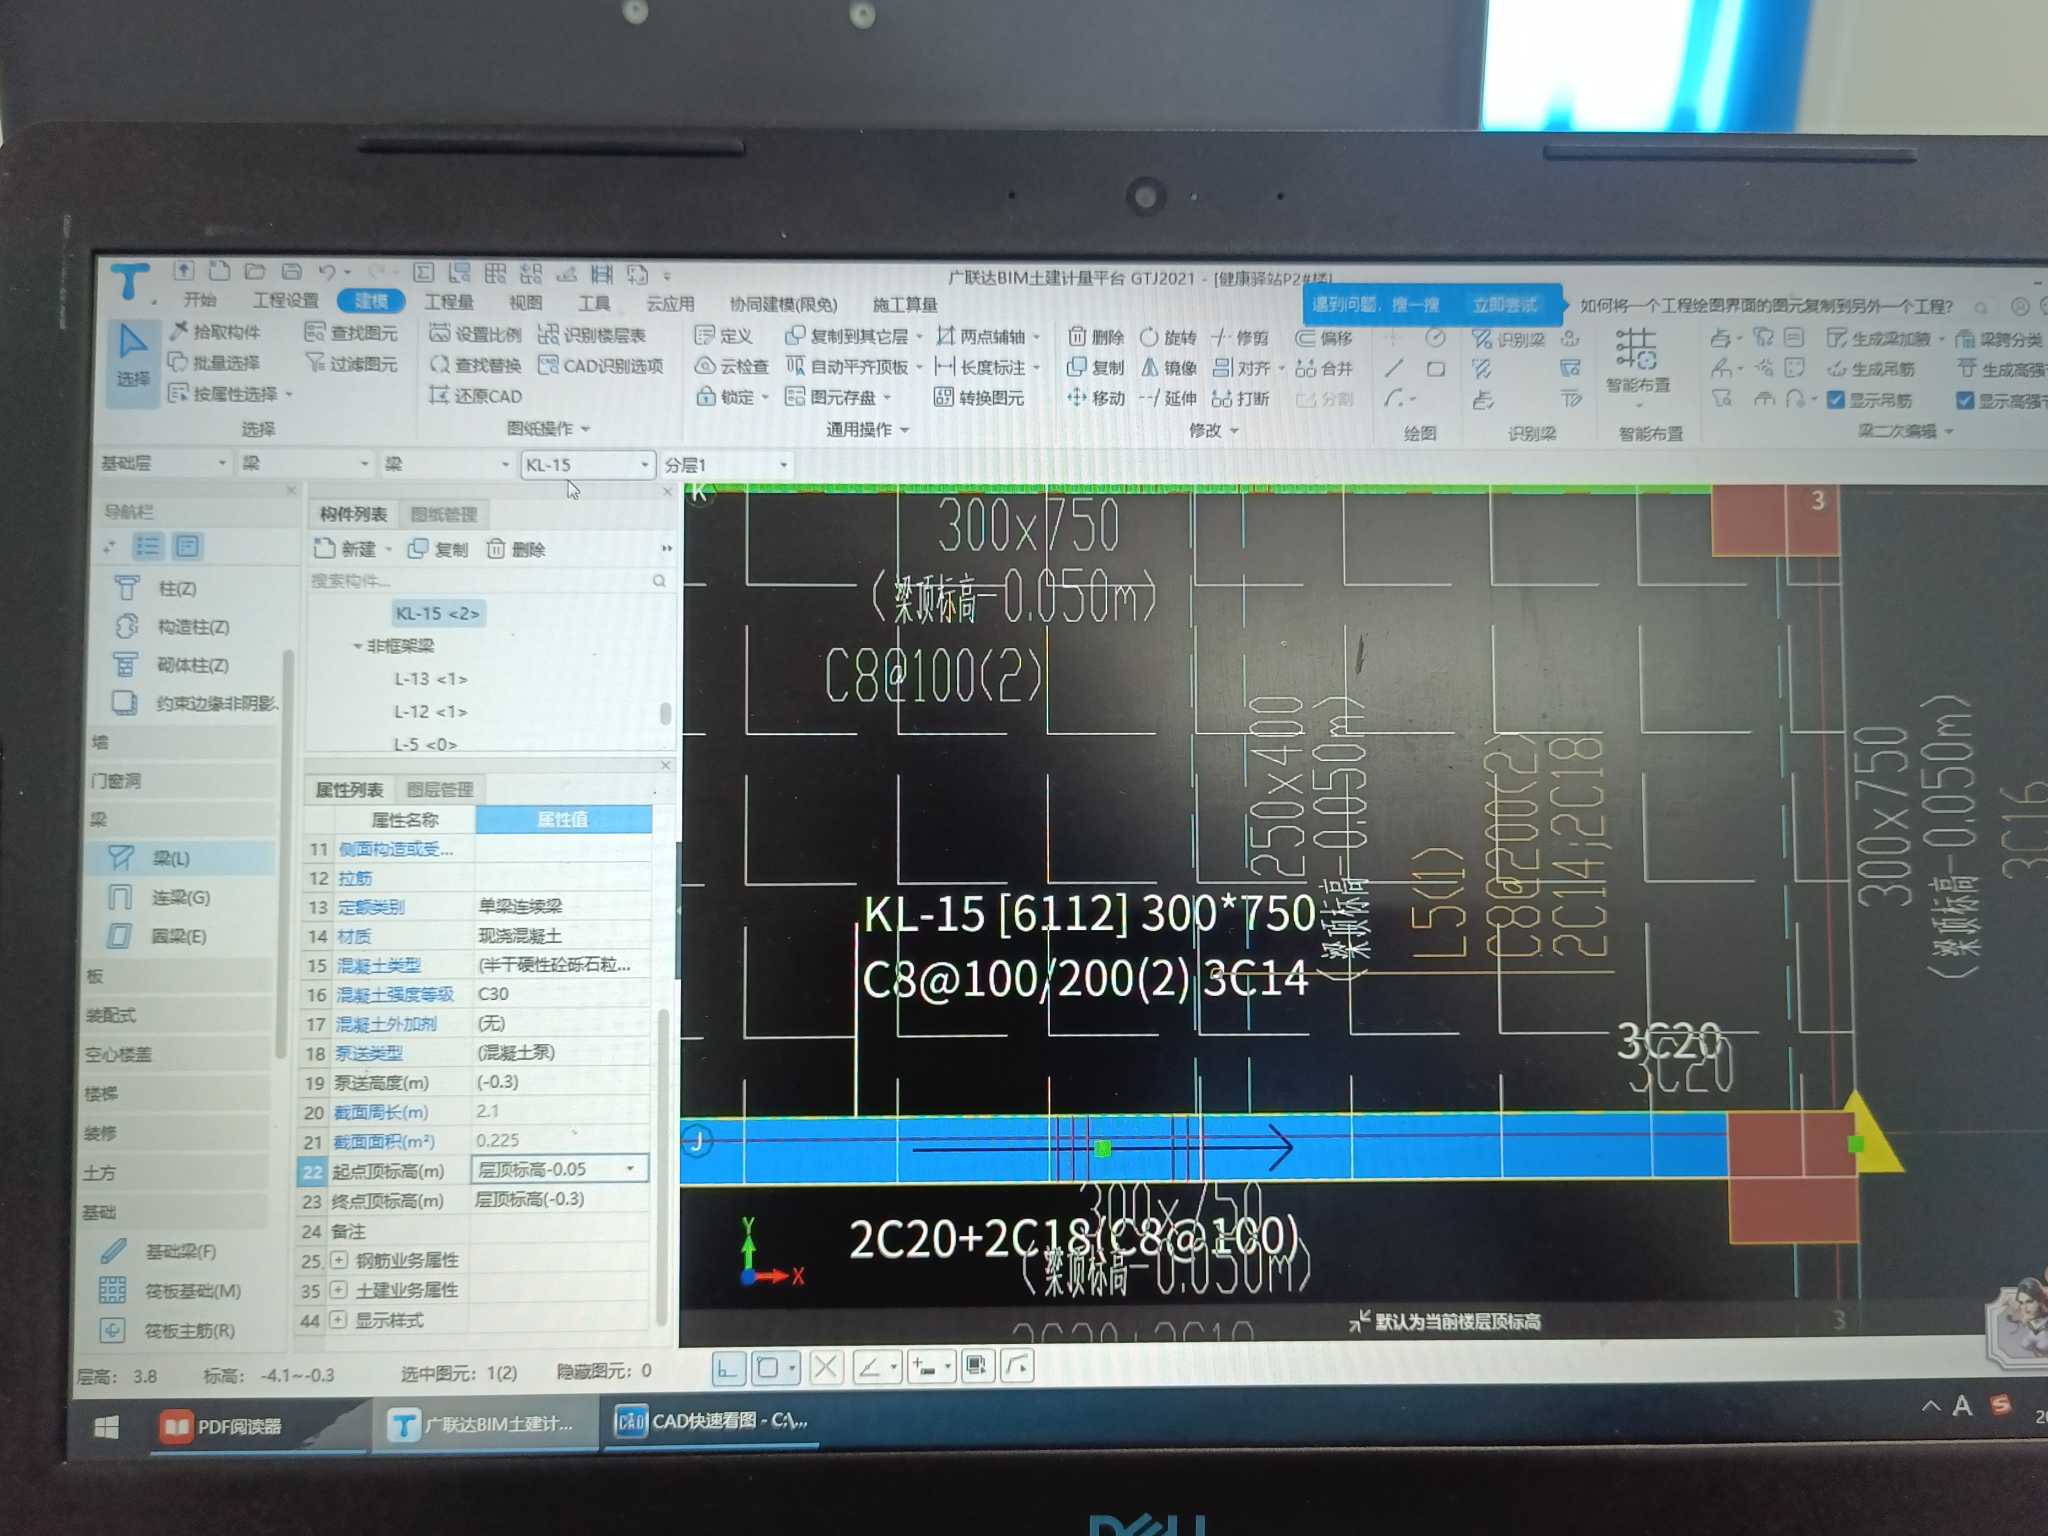The image size is (2048, 1536).
Task: Click 过滤图元 filter elements
Action: [x=351, y=363]
